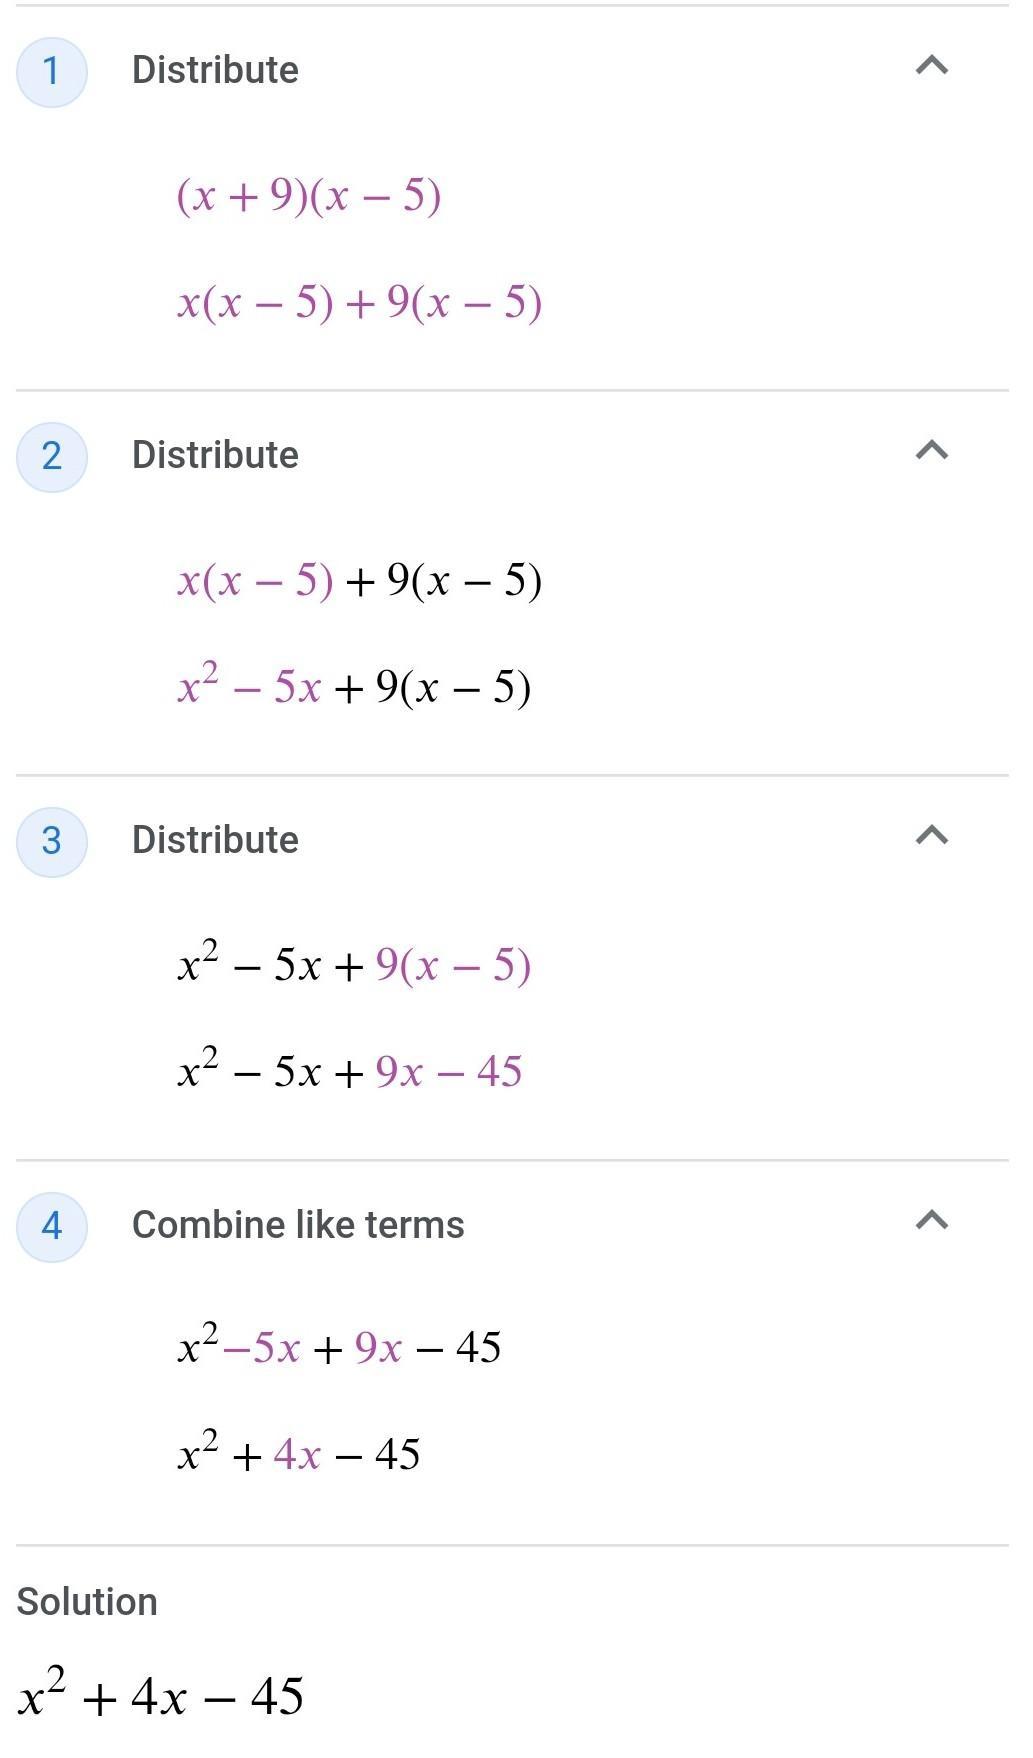The height and width of the screenshot is (1758, 1033).
Task: Select the x² + 4x − 45 result in step 4
Action: click(x=298, y=1454)
